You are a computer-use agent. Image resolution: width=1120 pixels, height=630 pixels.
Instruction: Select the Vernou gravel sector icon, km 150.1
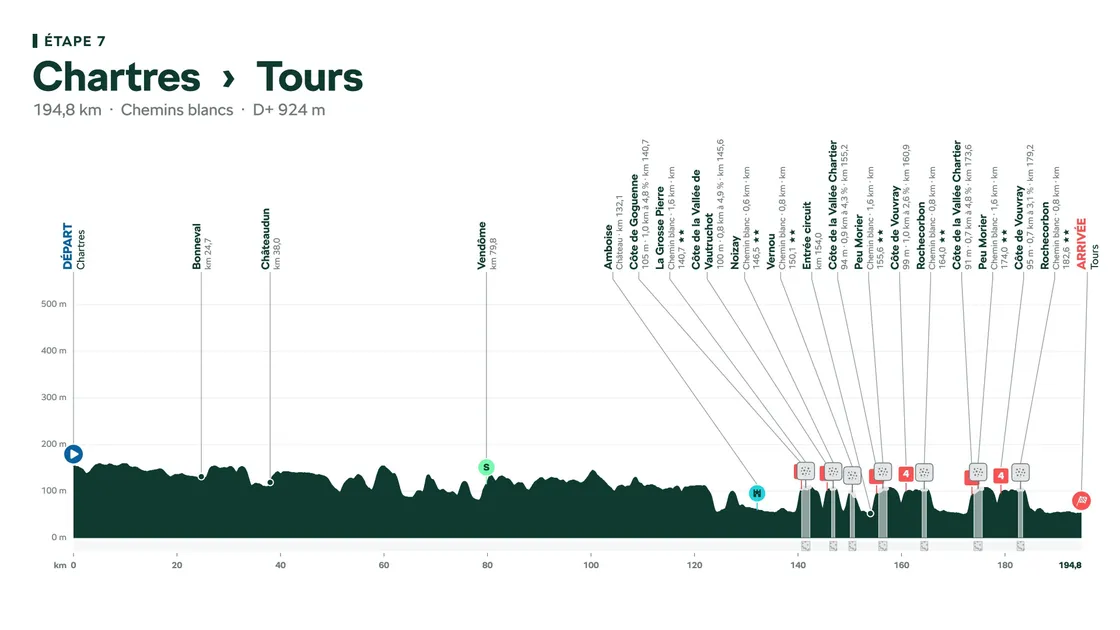pyautogui.click(x=852, y=475)
